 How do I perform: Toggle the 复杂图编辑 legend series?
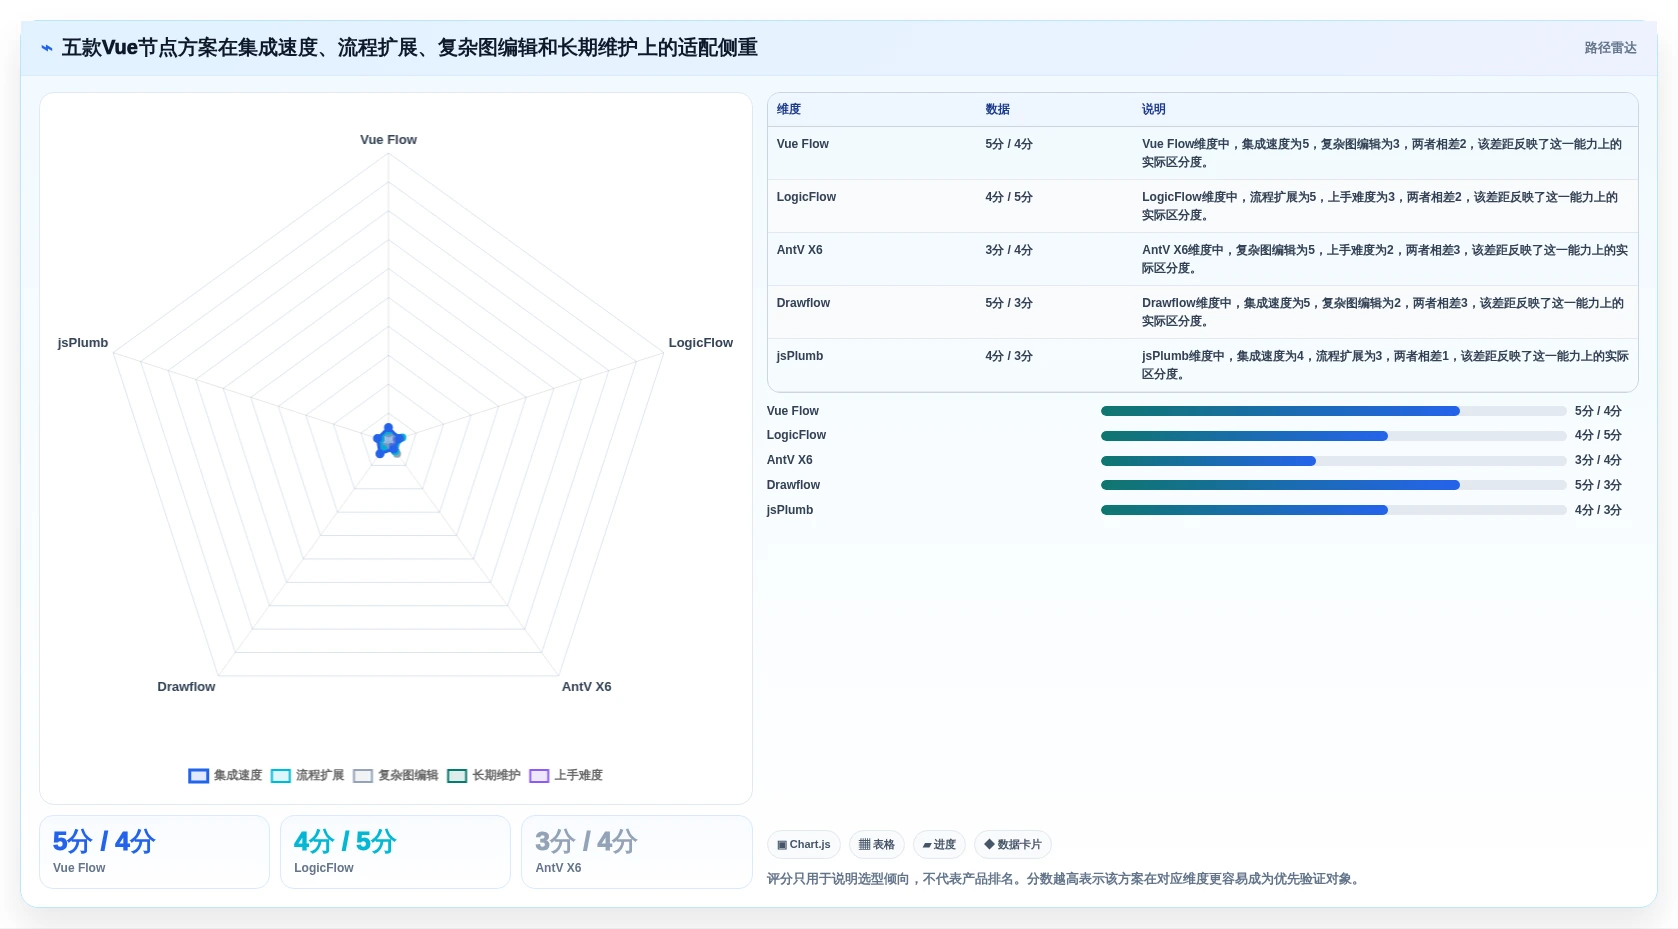coord(395,775)
